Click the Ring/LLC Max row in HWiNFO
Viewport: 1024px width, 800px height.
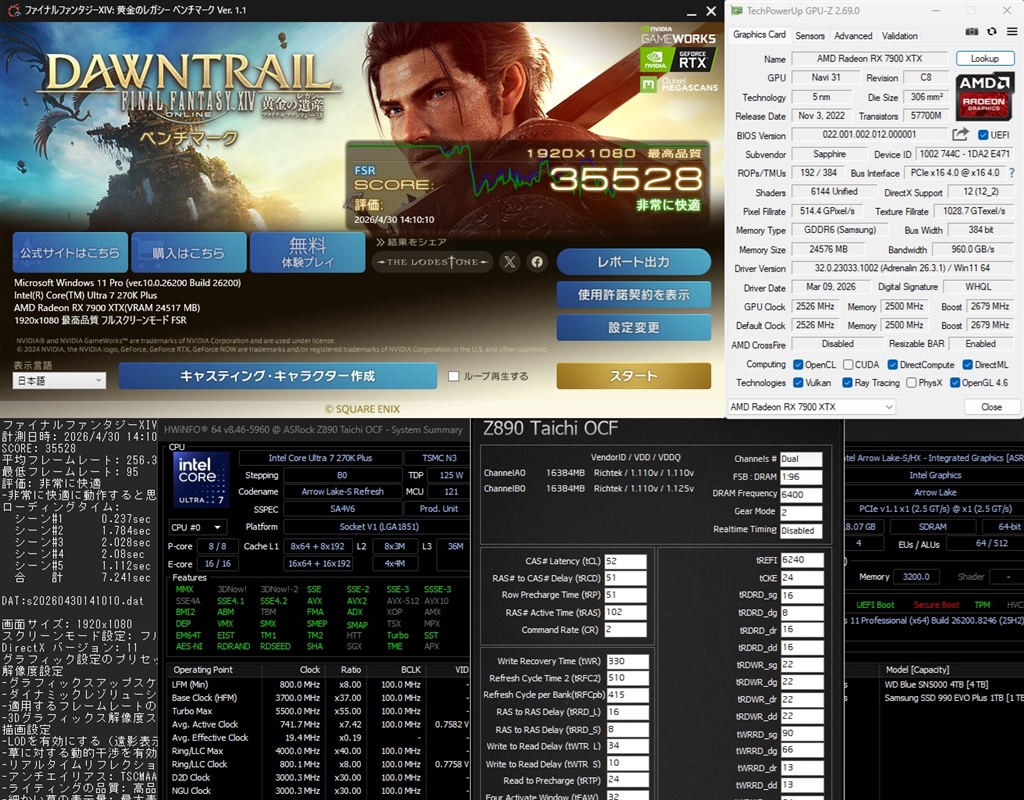tap(319, 751)
